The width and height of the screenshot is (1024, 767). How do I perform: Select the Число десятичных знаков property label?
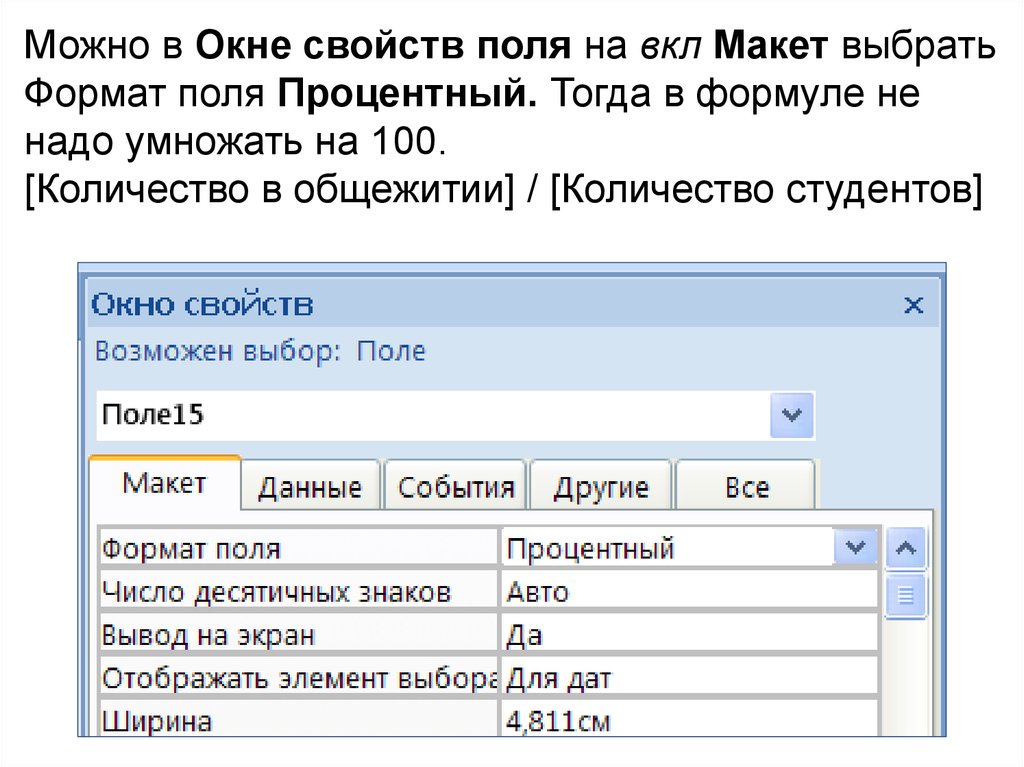coord(298,592)
